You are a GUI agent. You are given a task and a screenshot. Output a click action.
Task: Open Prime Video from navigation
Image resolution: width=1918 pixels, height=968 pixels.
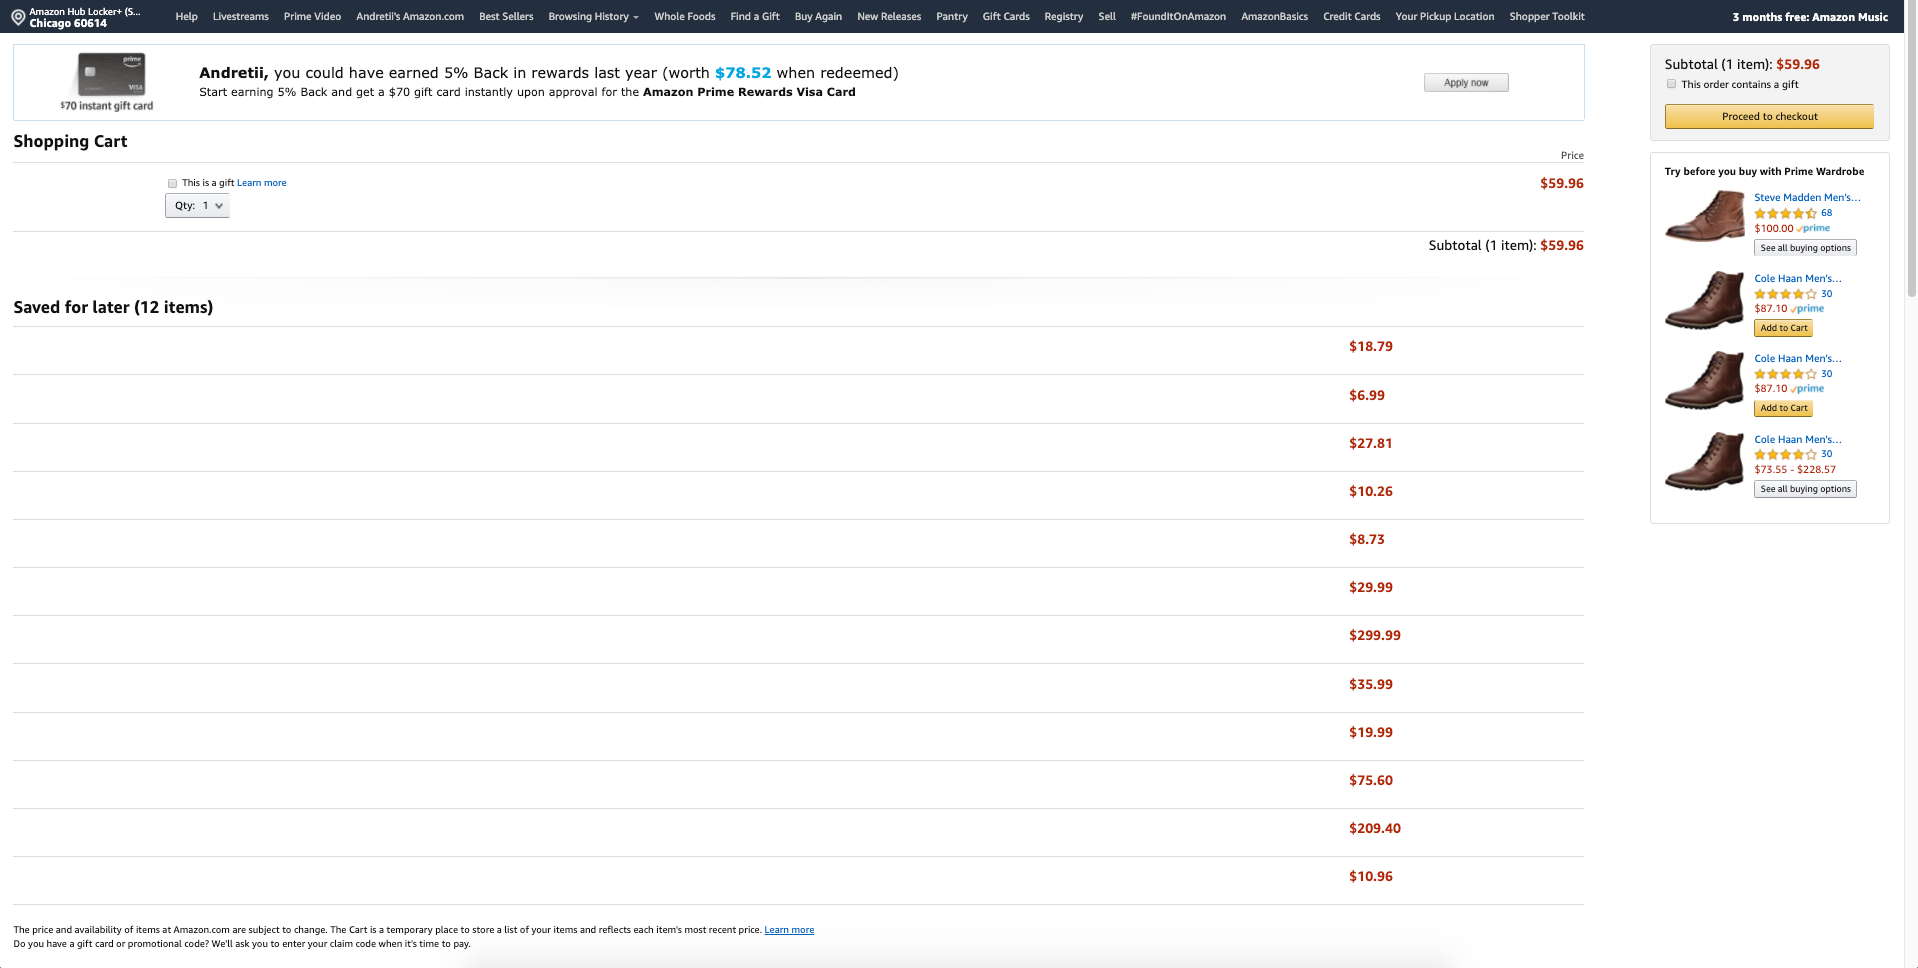[312, 17]
